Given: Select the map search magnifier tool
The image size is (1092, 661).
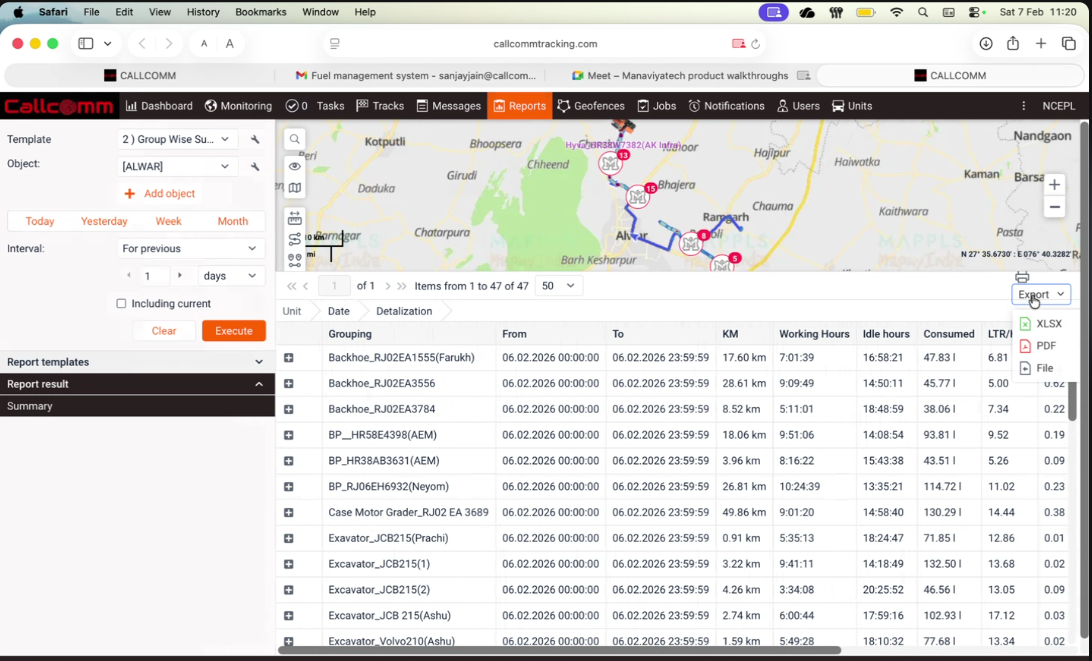Looking at the screenshot, I should (294, 139).
